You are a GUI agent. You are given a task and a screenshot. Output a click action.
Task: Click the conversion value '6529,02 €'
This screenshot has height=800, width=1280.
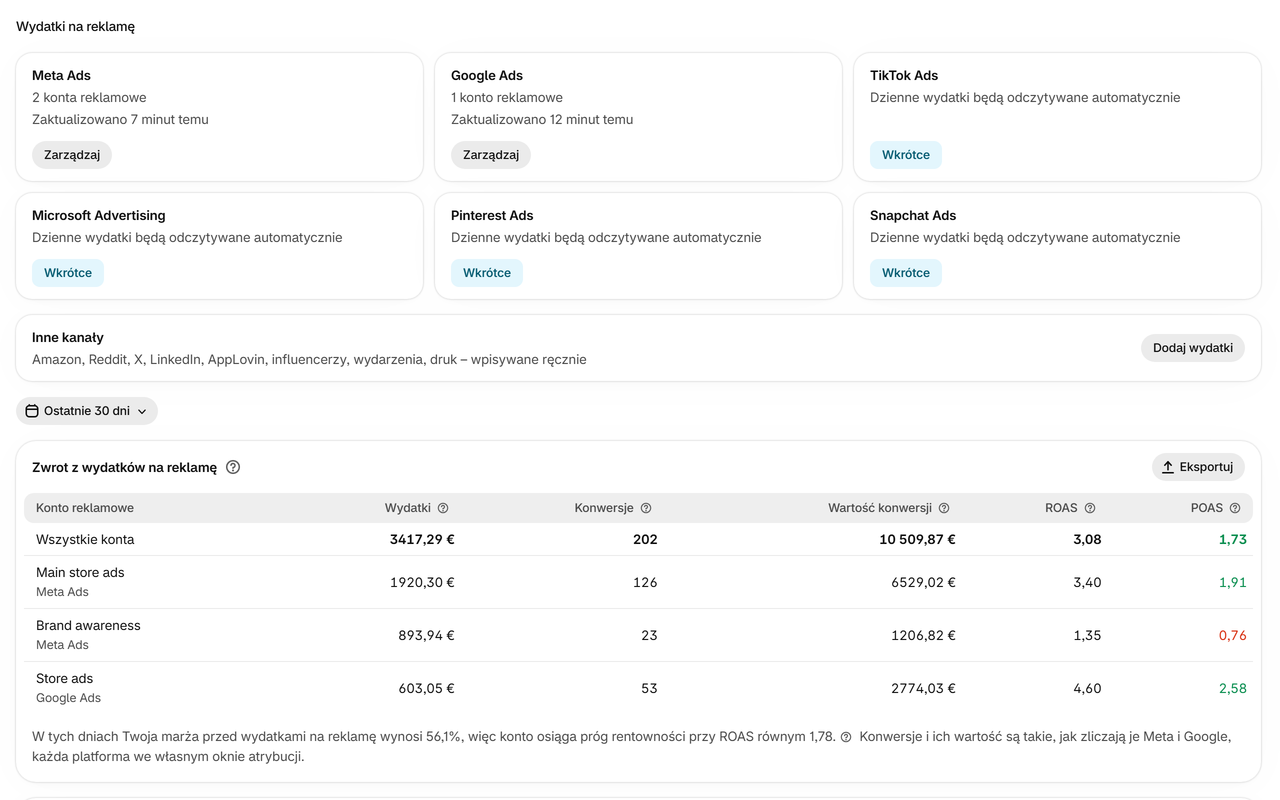pos(923,582)
